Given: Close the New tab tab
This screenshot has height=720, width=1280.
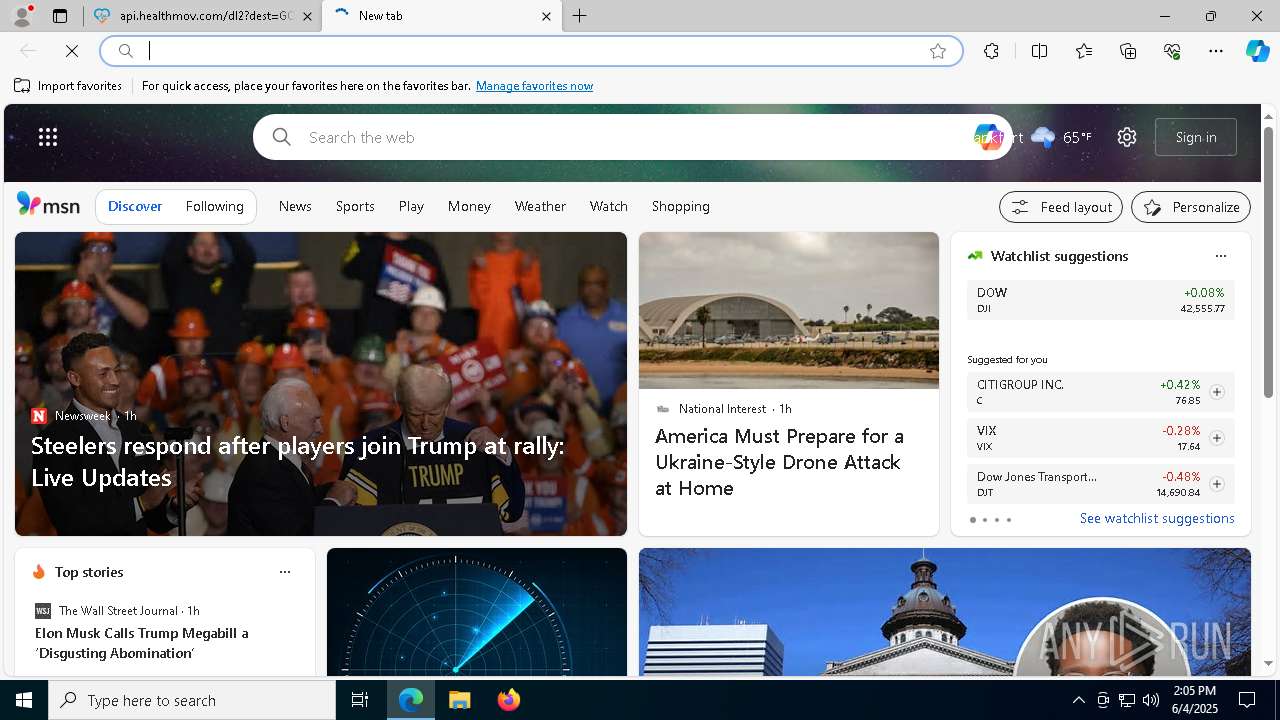Looking at the screenshot, I should point(546,16).
